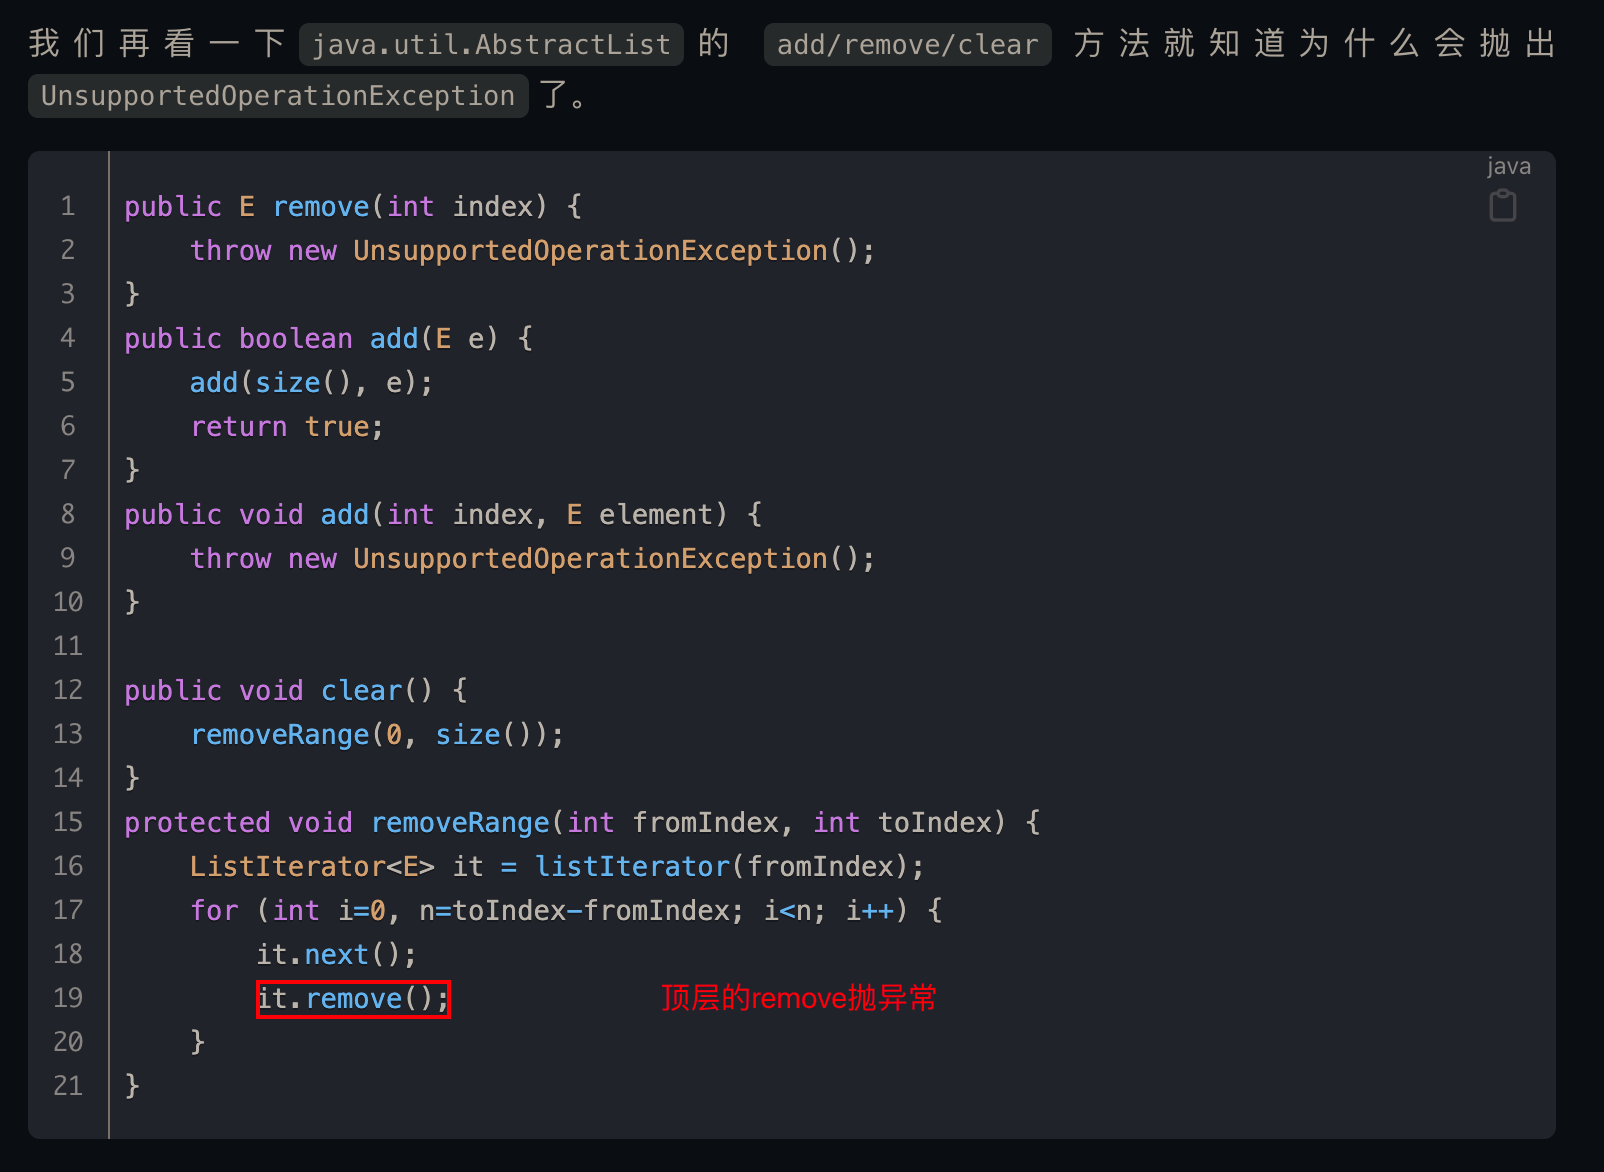Click the for loop on line 17
The image size is (1604, 1172).
[x=566, y=910]
